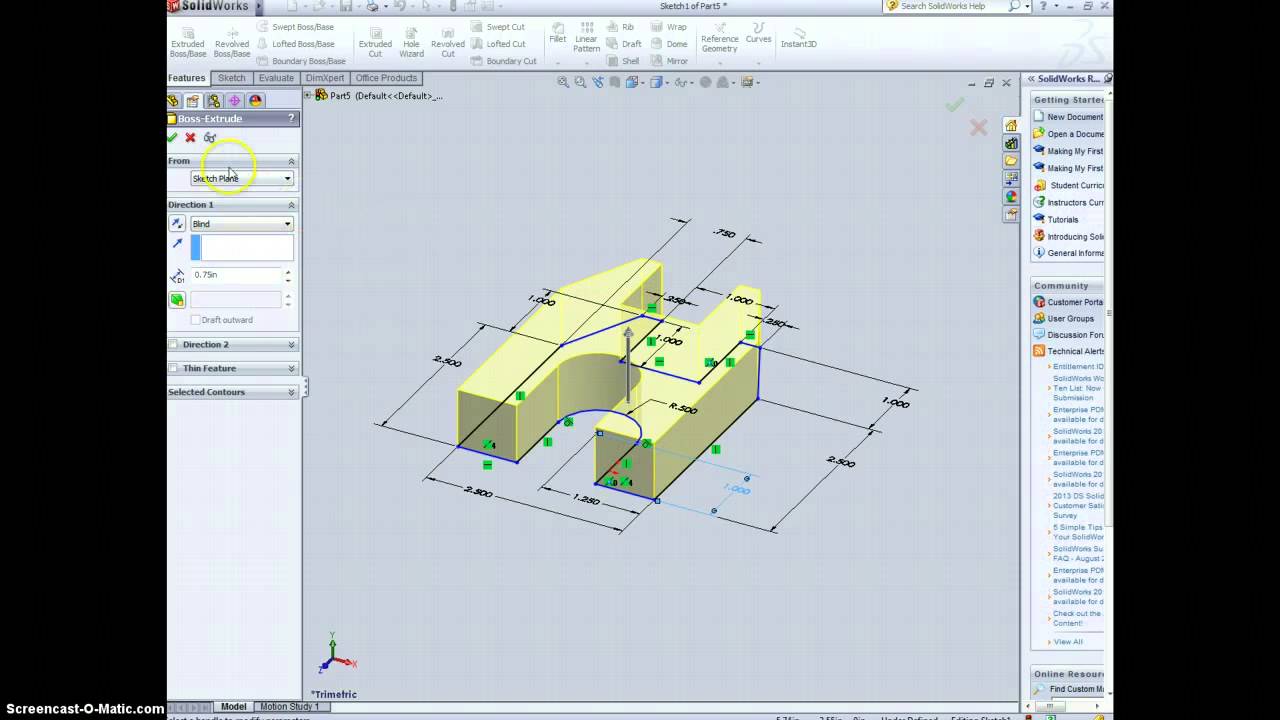Viewport: 1280px width, 720px height.
Task: Open the Curves tool
Action: pos(759,35)
